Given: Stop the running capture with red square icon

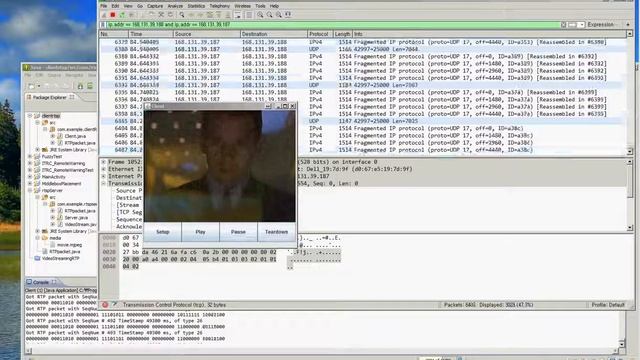Looking at the screenshot, I should pos(113,15).
